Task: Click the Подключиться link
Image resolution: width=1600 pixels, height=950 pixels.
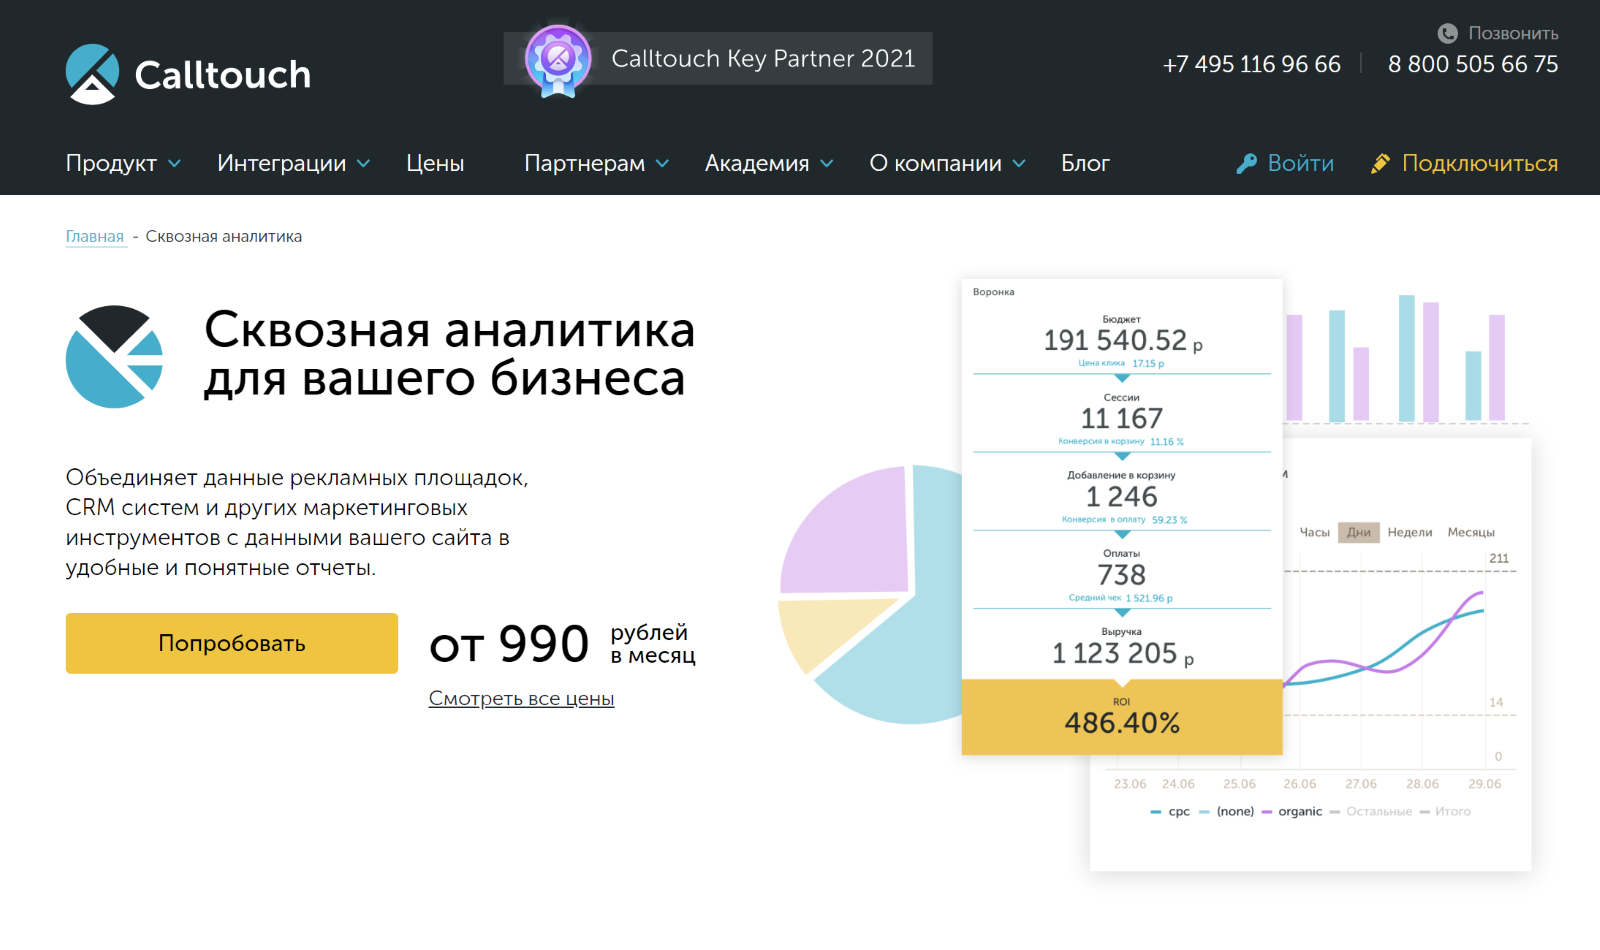Action: pyautogui.click(x=1480, y=163)
